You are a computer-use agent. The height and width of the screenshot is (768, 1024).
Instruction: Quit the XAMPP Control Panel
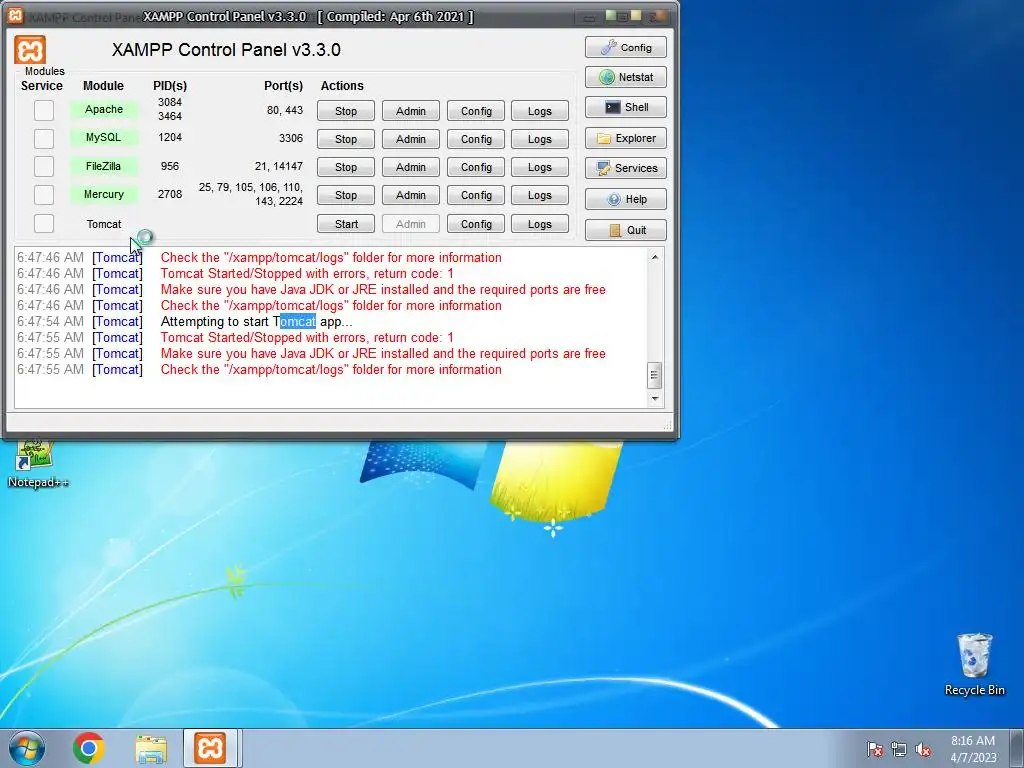click(626, 230)
